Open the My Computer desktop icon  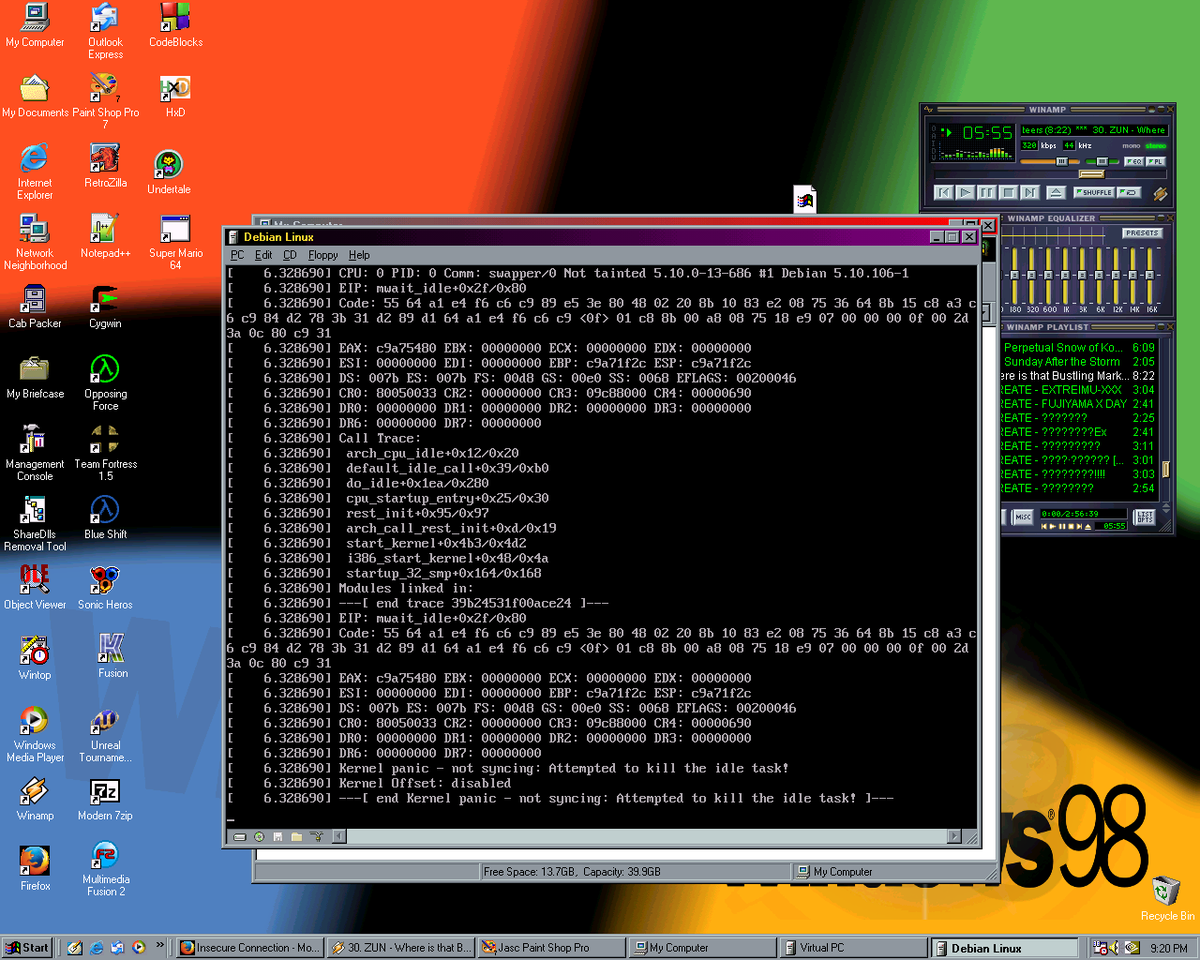click(35, 26)
